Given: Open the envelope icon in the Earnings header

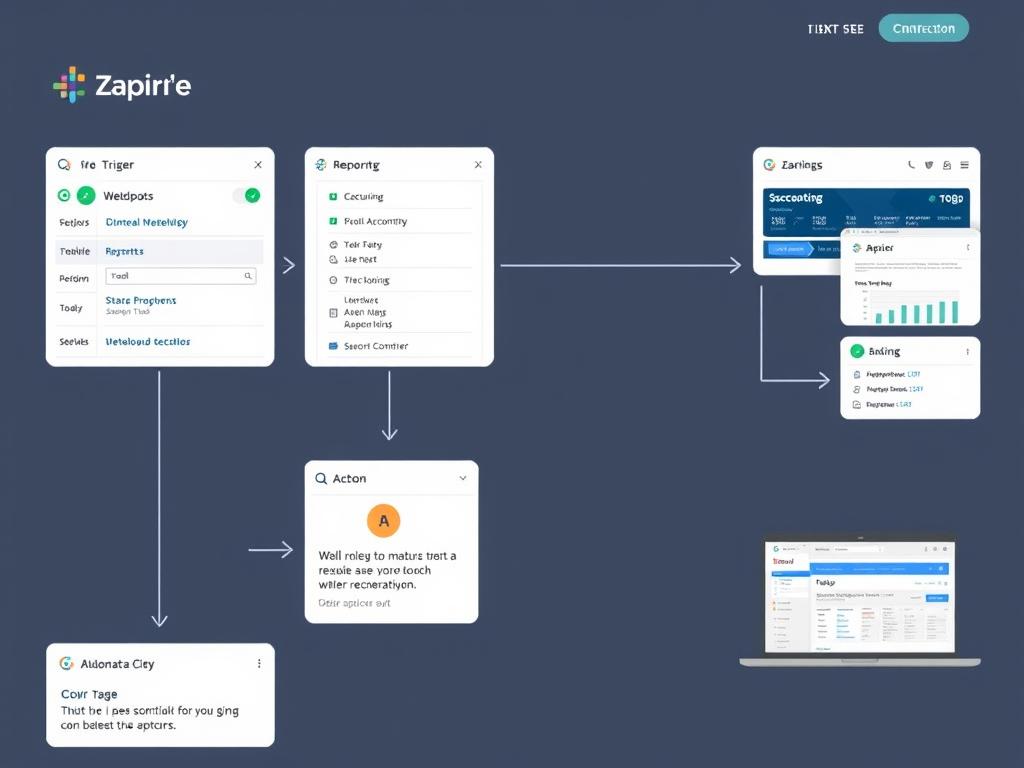Looking at the screenshot, I should (946, 166).
